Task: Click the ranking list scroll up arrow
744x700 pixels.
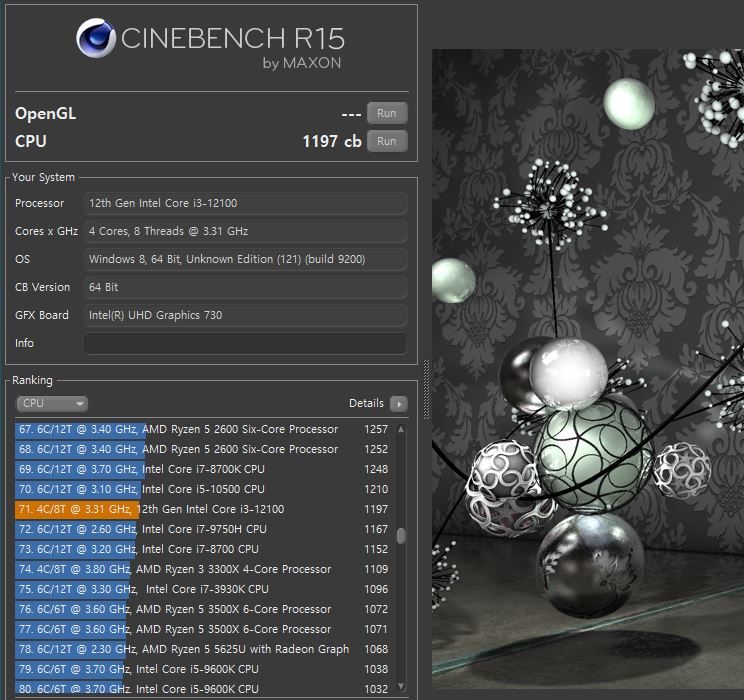Action: (401, 429)
